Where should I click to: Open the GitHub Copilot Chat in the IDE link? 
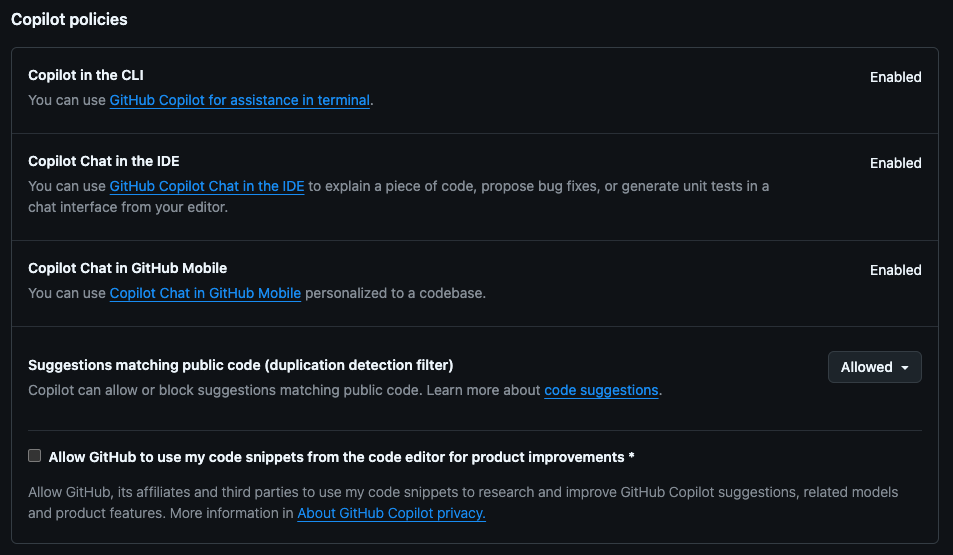coord(206,187)
